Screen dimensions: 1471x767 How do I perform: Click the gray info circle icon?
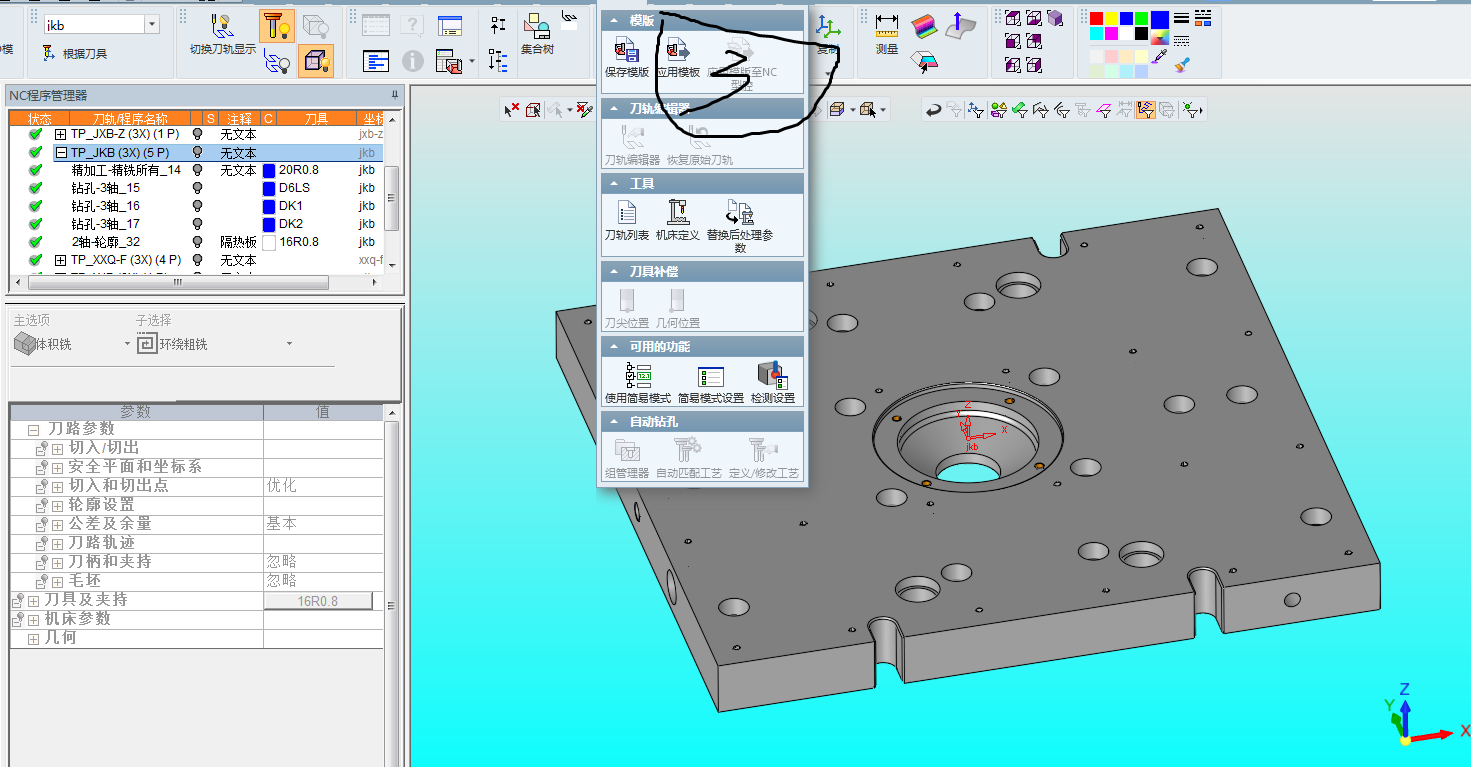pyautogui.click(x=413, y=61)
